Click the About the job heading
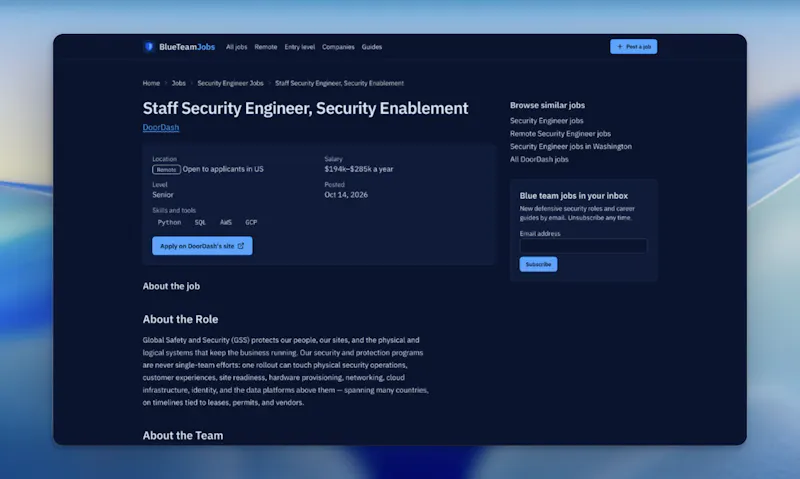Image resolution: width=800 pixels, height=479 pixels. pyautogui.click(x=171, y=286)
